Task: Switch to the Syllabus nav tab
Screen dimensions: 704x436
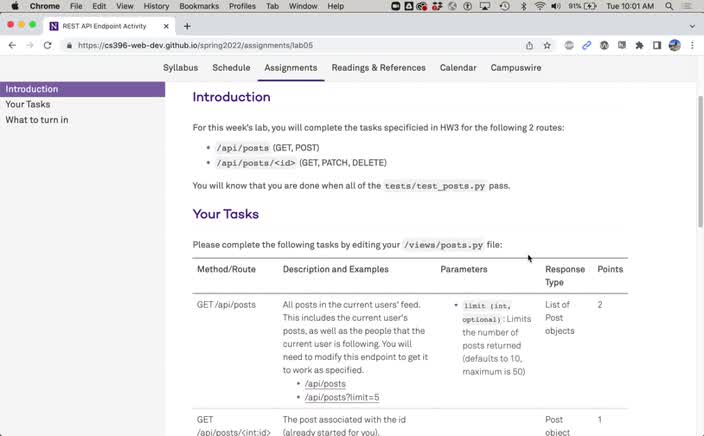Action: click(x=180, y=68)
